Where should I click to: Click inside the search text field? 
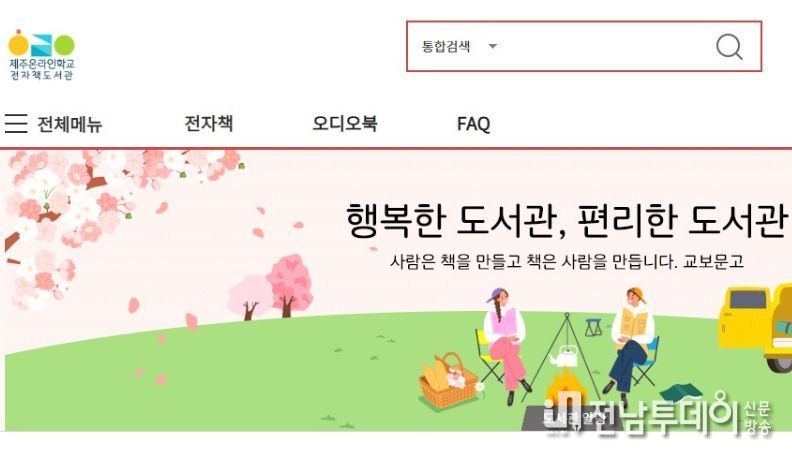(606, 46)
